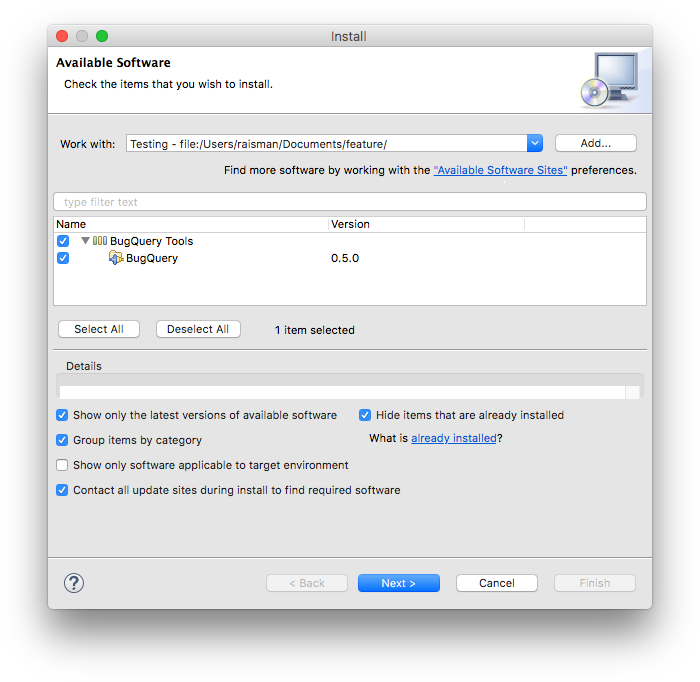Toggle Hide items that are already installed
This screenshot has width=700, height=682.
(x=365, y=415)
